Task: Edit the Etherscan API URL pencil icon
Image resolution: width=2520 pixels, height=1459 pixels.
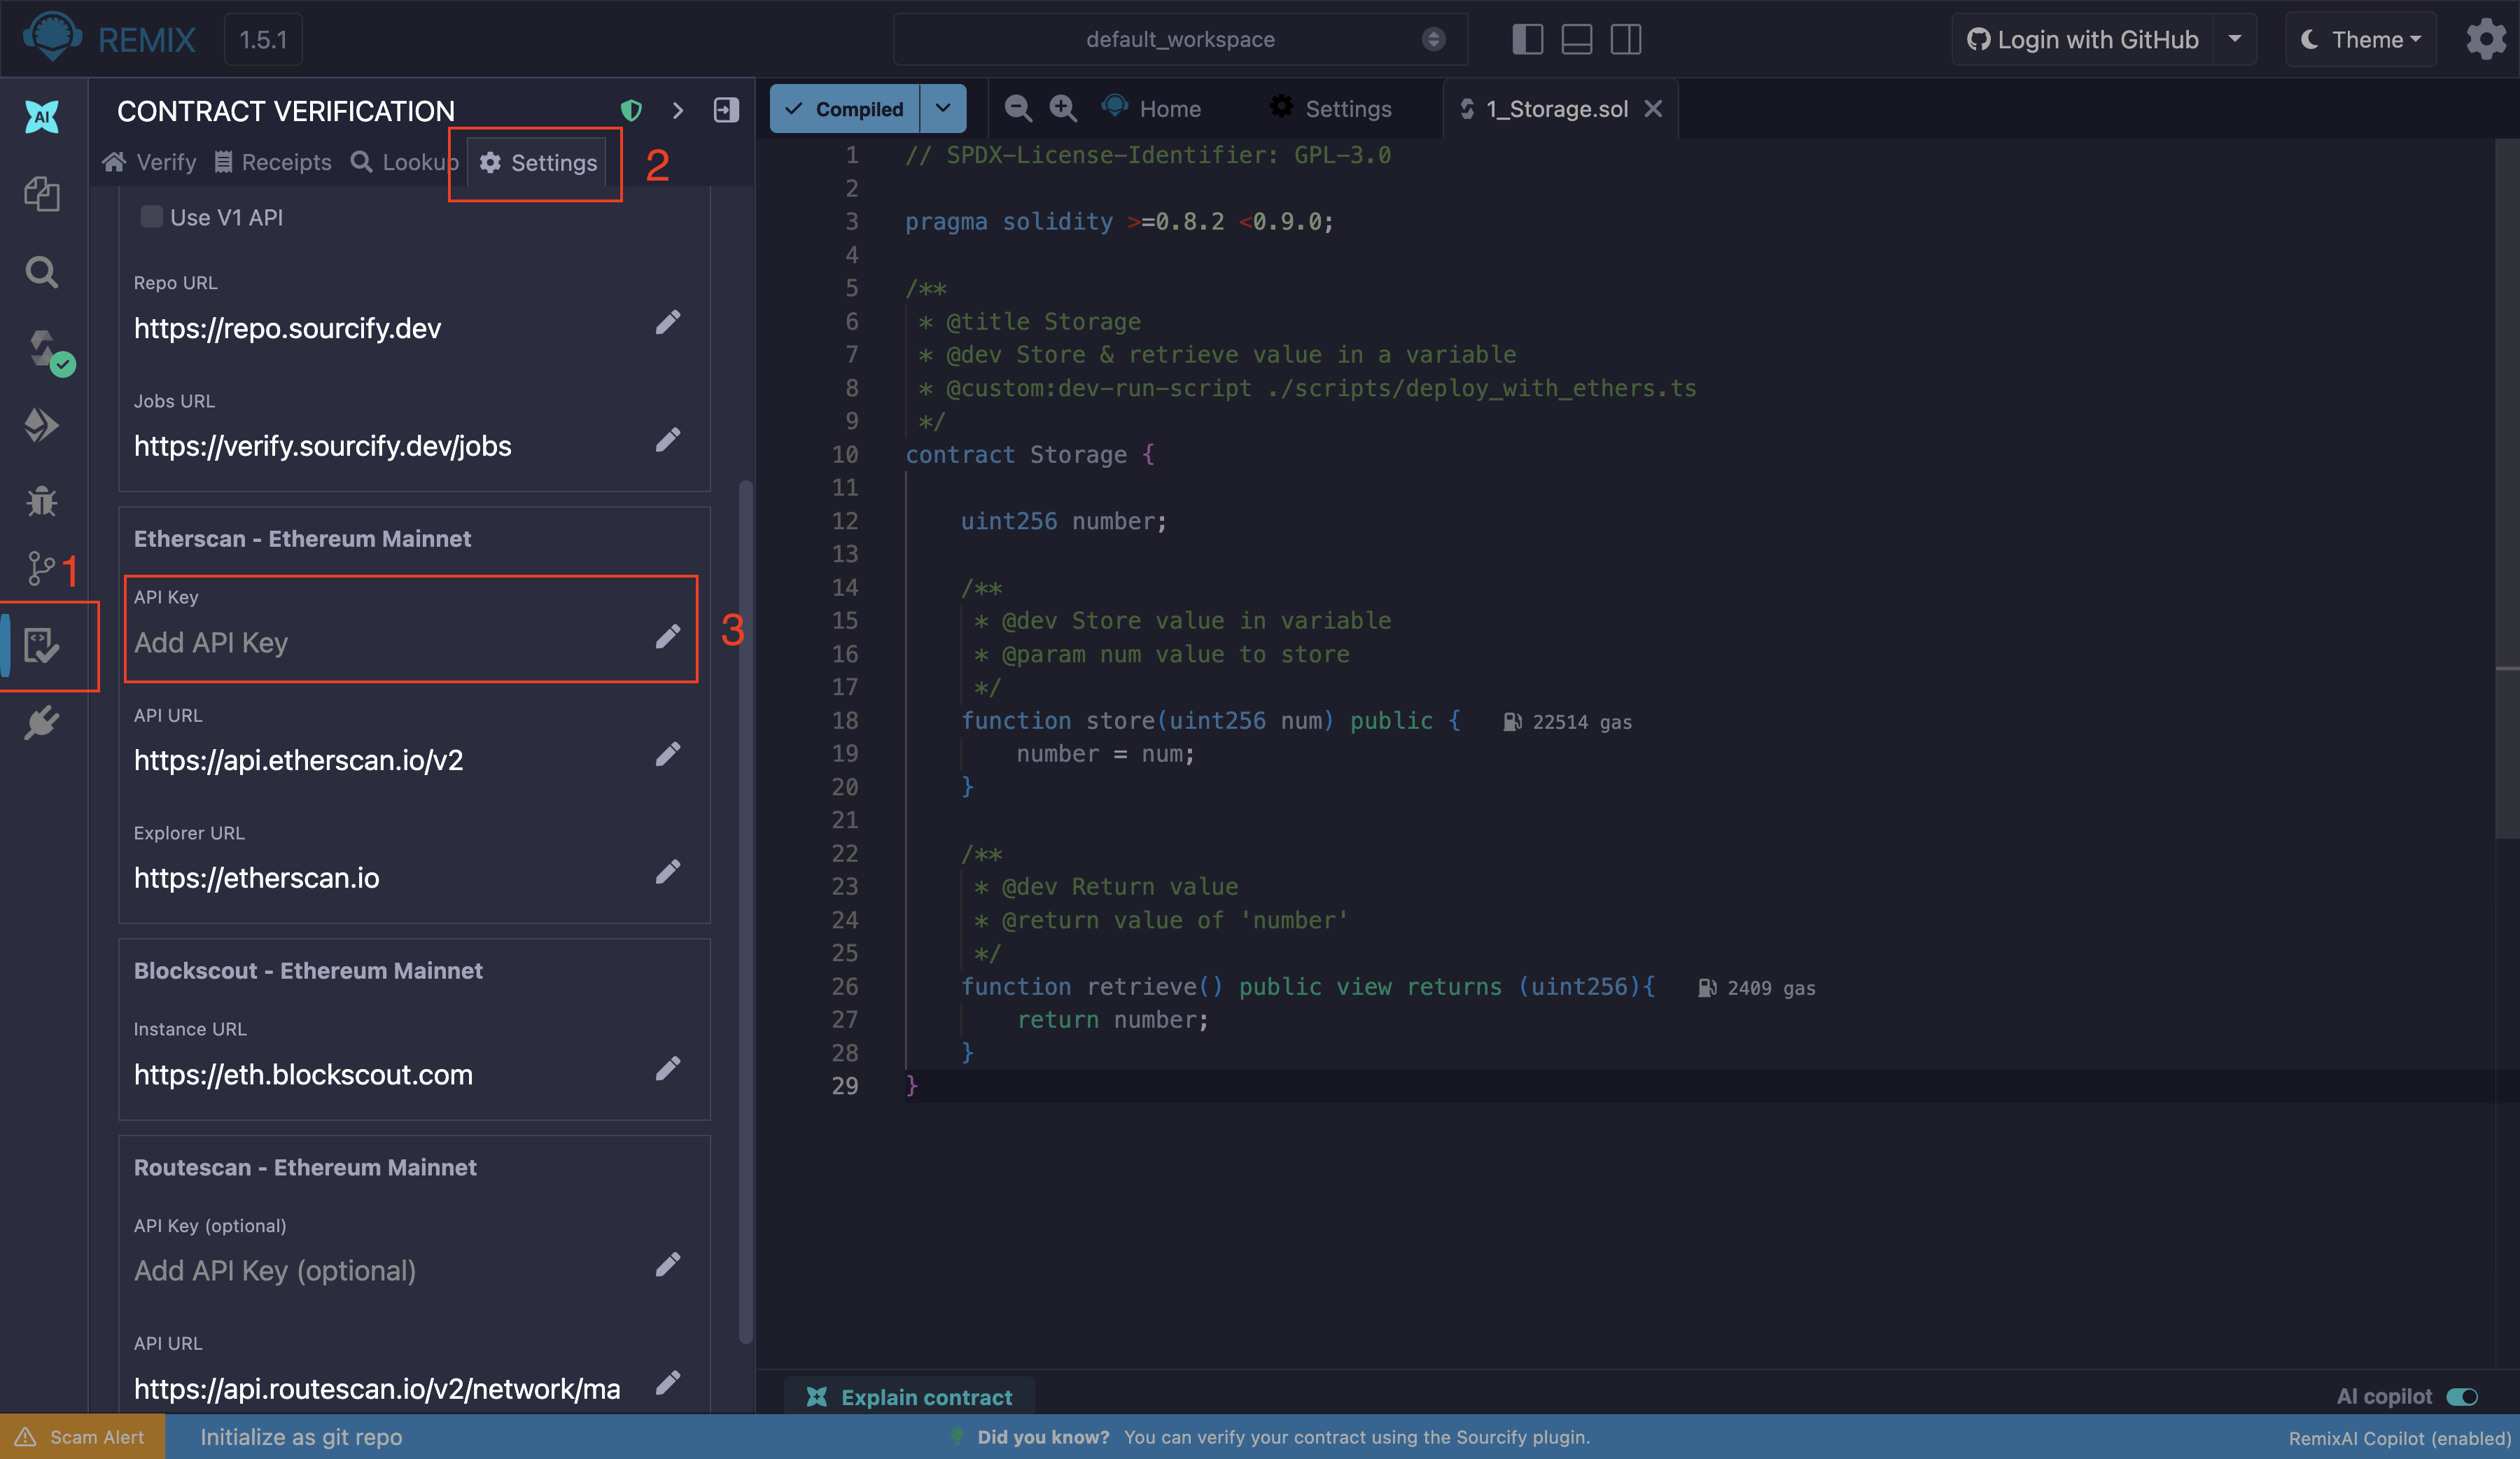Action: (x=668, y=754)
